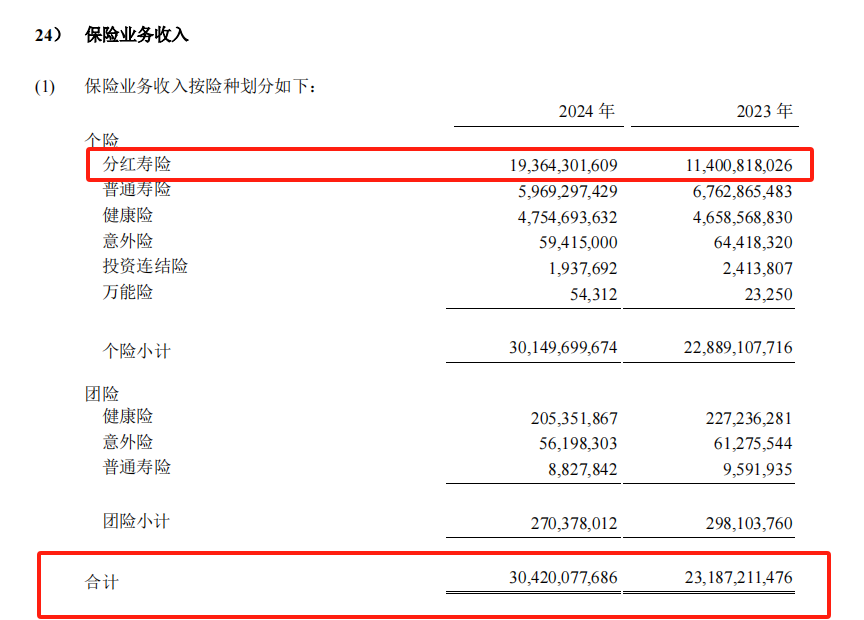This screenshot has height=620, width=864.
Task: Click the value 4,658,568,830
Action: pyautogui.click(x=743, y=217)
